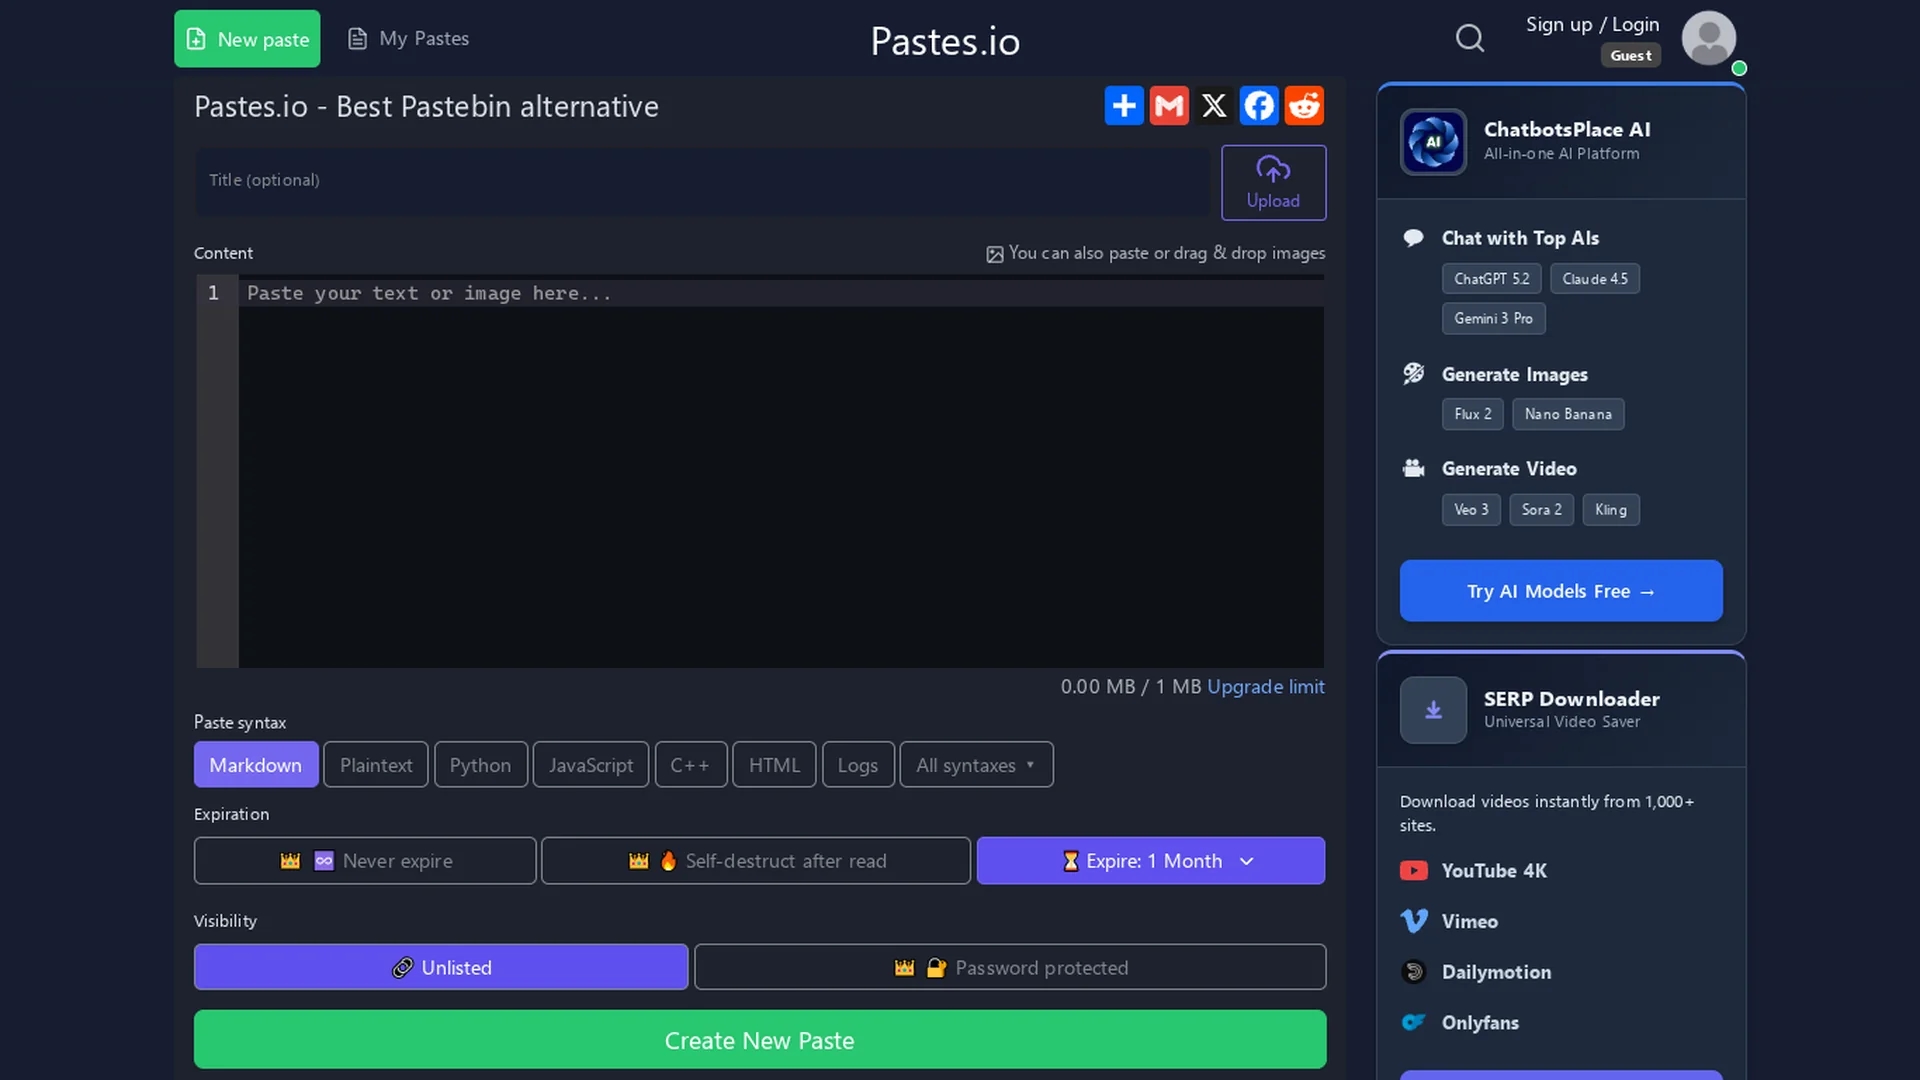
Task: Share the paste on Reddit icon
Action: click(1304, 105)
